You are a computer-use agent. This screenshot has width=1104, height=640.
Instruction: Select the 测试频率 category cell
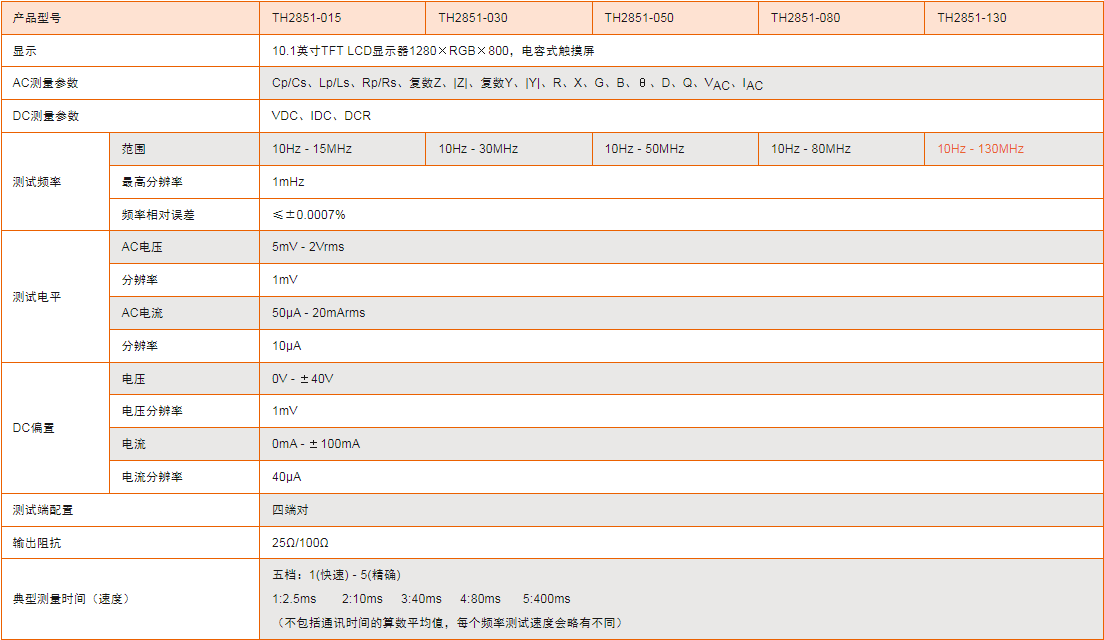coord(36,182)
